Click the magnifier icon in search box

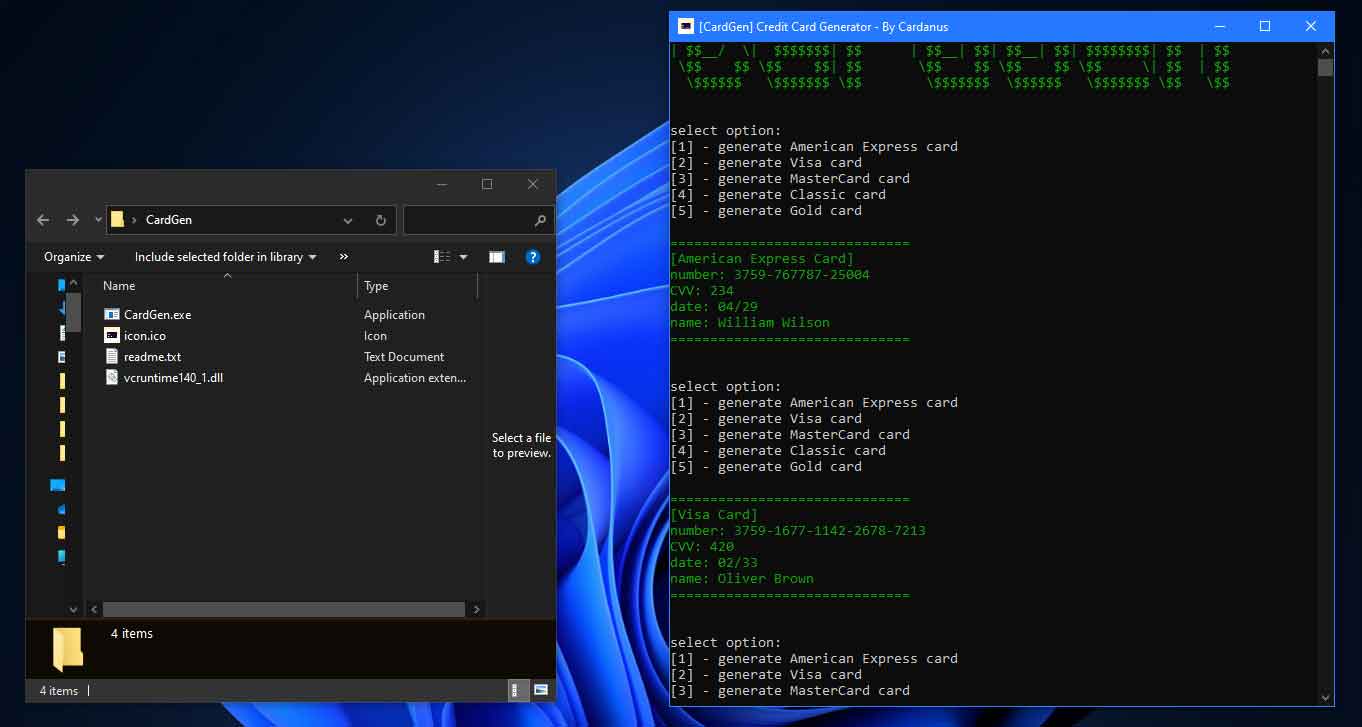540,220
